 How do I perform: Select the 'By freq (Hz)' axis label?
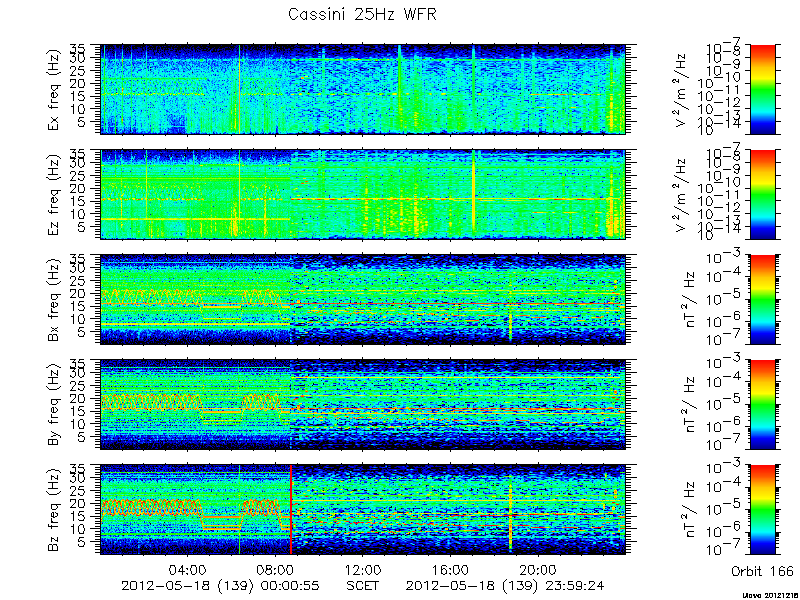[x=54, y=405]
